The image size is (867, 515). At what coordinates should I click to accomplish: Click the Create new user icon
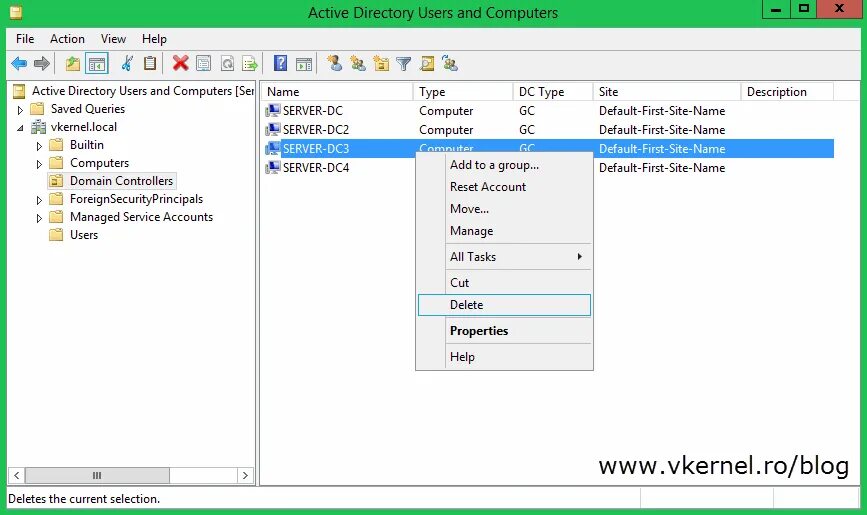coord(335,63)
